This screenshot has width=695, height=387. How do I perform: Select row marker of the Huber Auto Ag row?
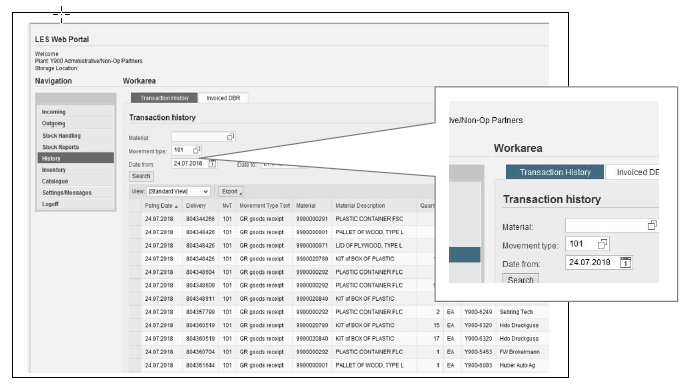pos(135,365)
